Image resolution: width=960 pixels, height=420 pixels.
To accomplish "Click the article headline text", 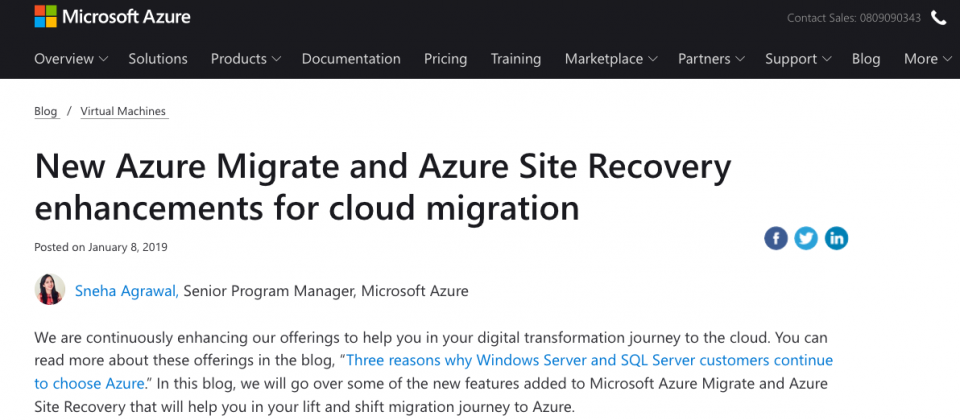I will [383, 187].
